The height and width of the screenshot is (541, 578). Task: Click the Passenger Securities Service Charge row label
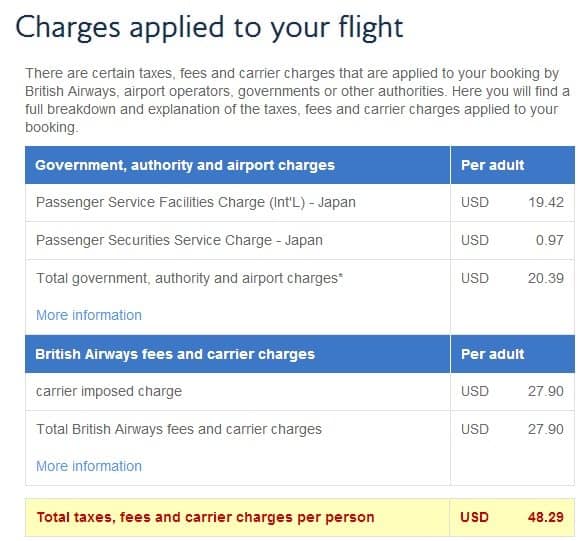[180, 240]
